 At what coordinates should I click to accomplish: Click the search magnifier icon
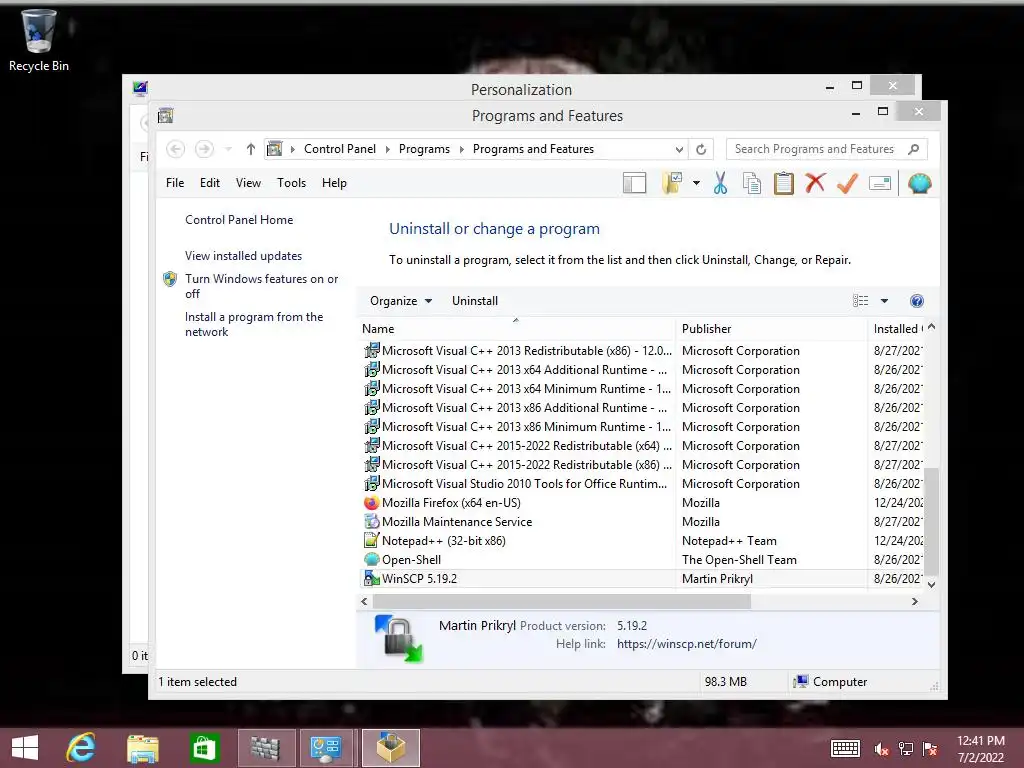click(x=914, y=149)
